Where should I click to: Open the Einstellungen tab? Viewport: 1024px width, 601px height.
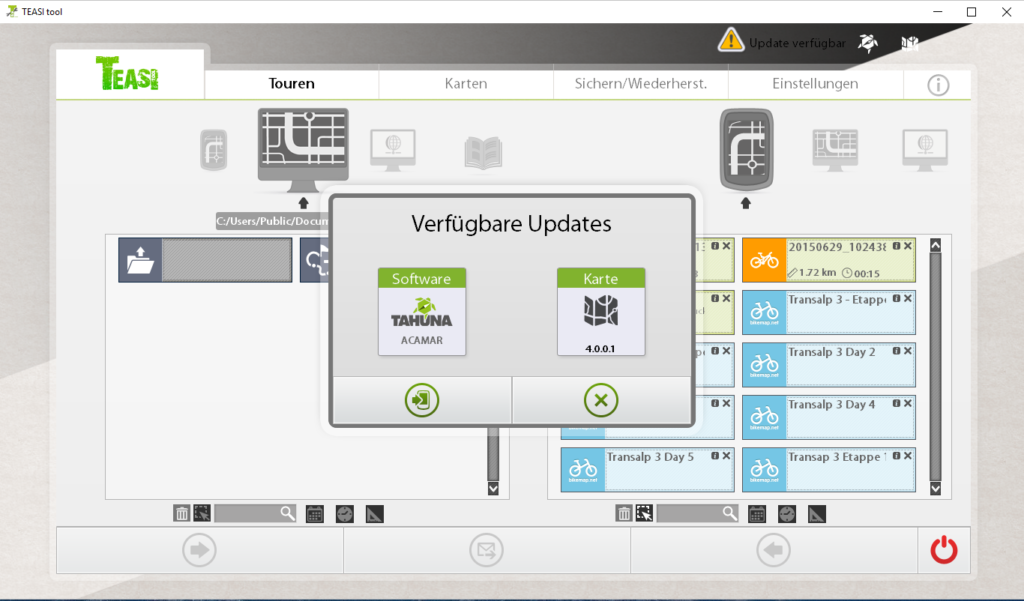click(815, 84)
